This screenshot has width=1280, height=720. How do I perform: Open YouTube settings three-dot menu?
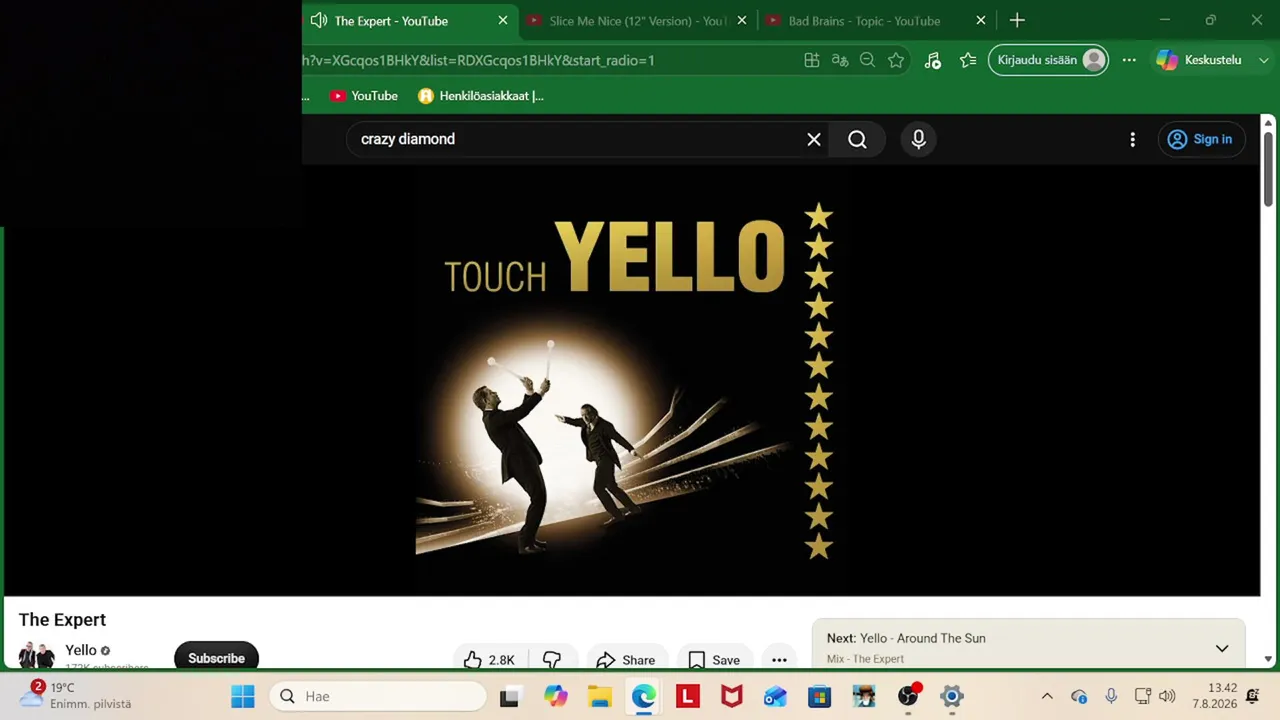pos(1132,139)
